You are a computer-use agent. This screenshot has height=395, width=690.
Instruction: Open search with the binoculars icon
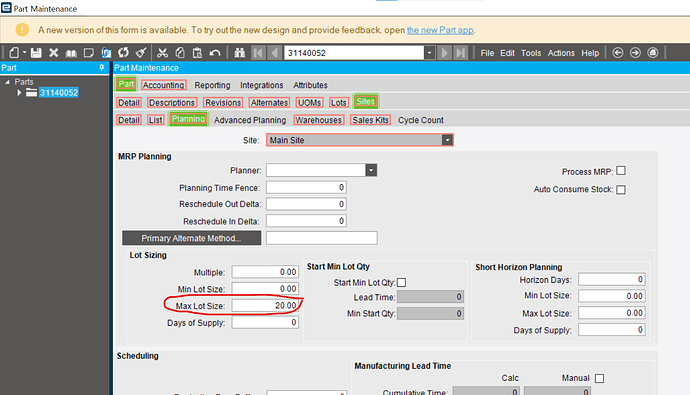(x=239, y=53)
